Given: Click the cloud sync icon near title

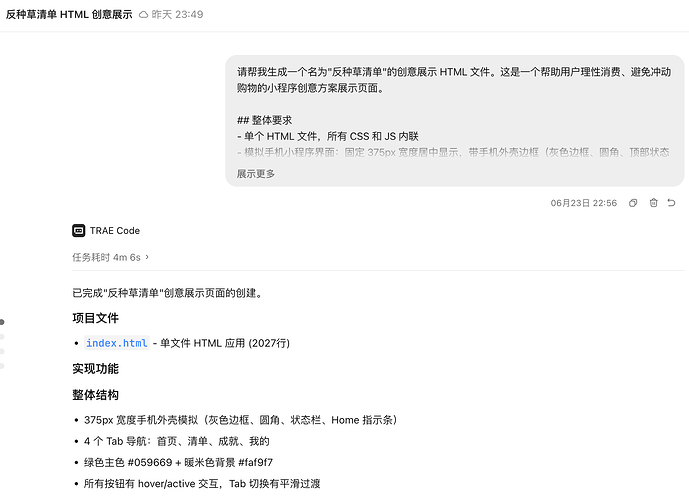Looking at the screenshot, I should pyautogui.click(x=143, y=15).
